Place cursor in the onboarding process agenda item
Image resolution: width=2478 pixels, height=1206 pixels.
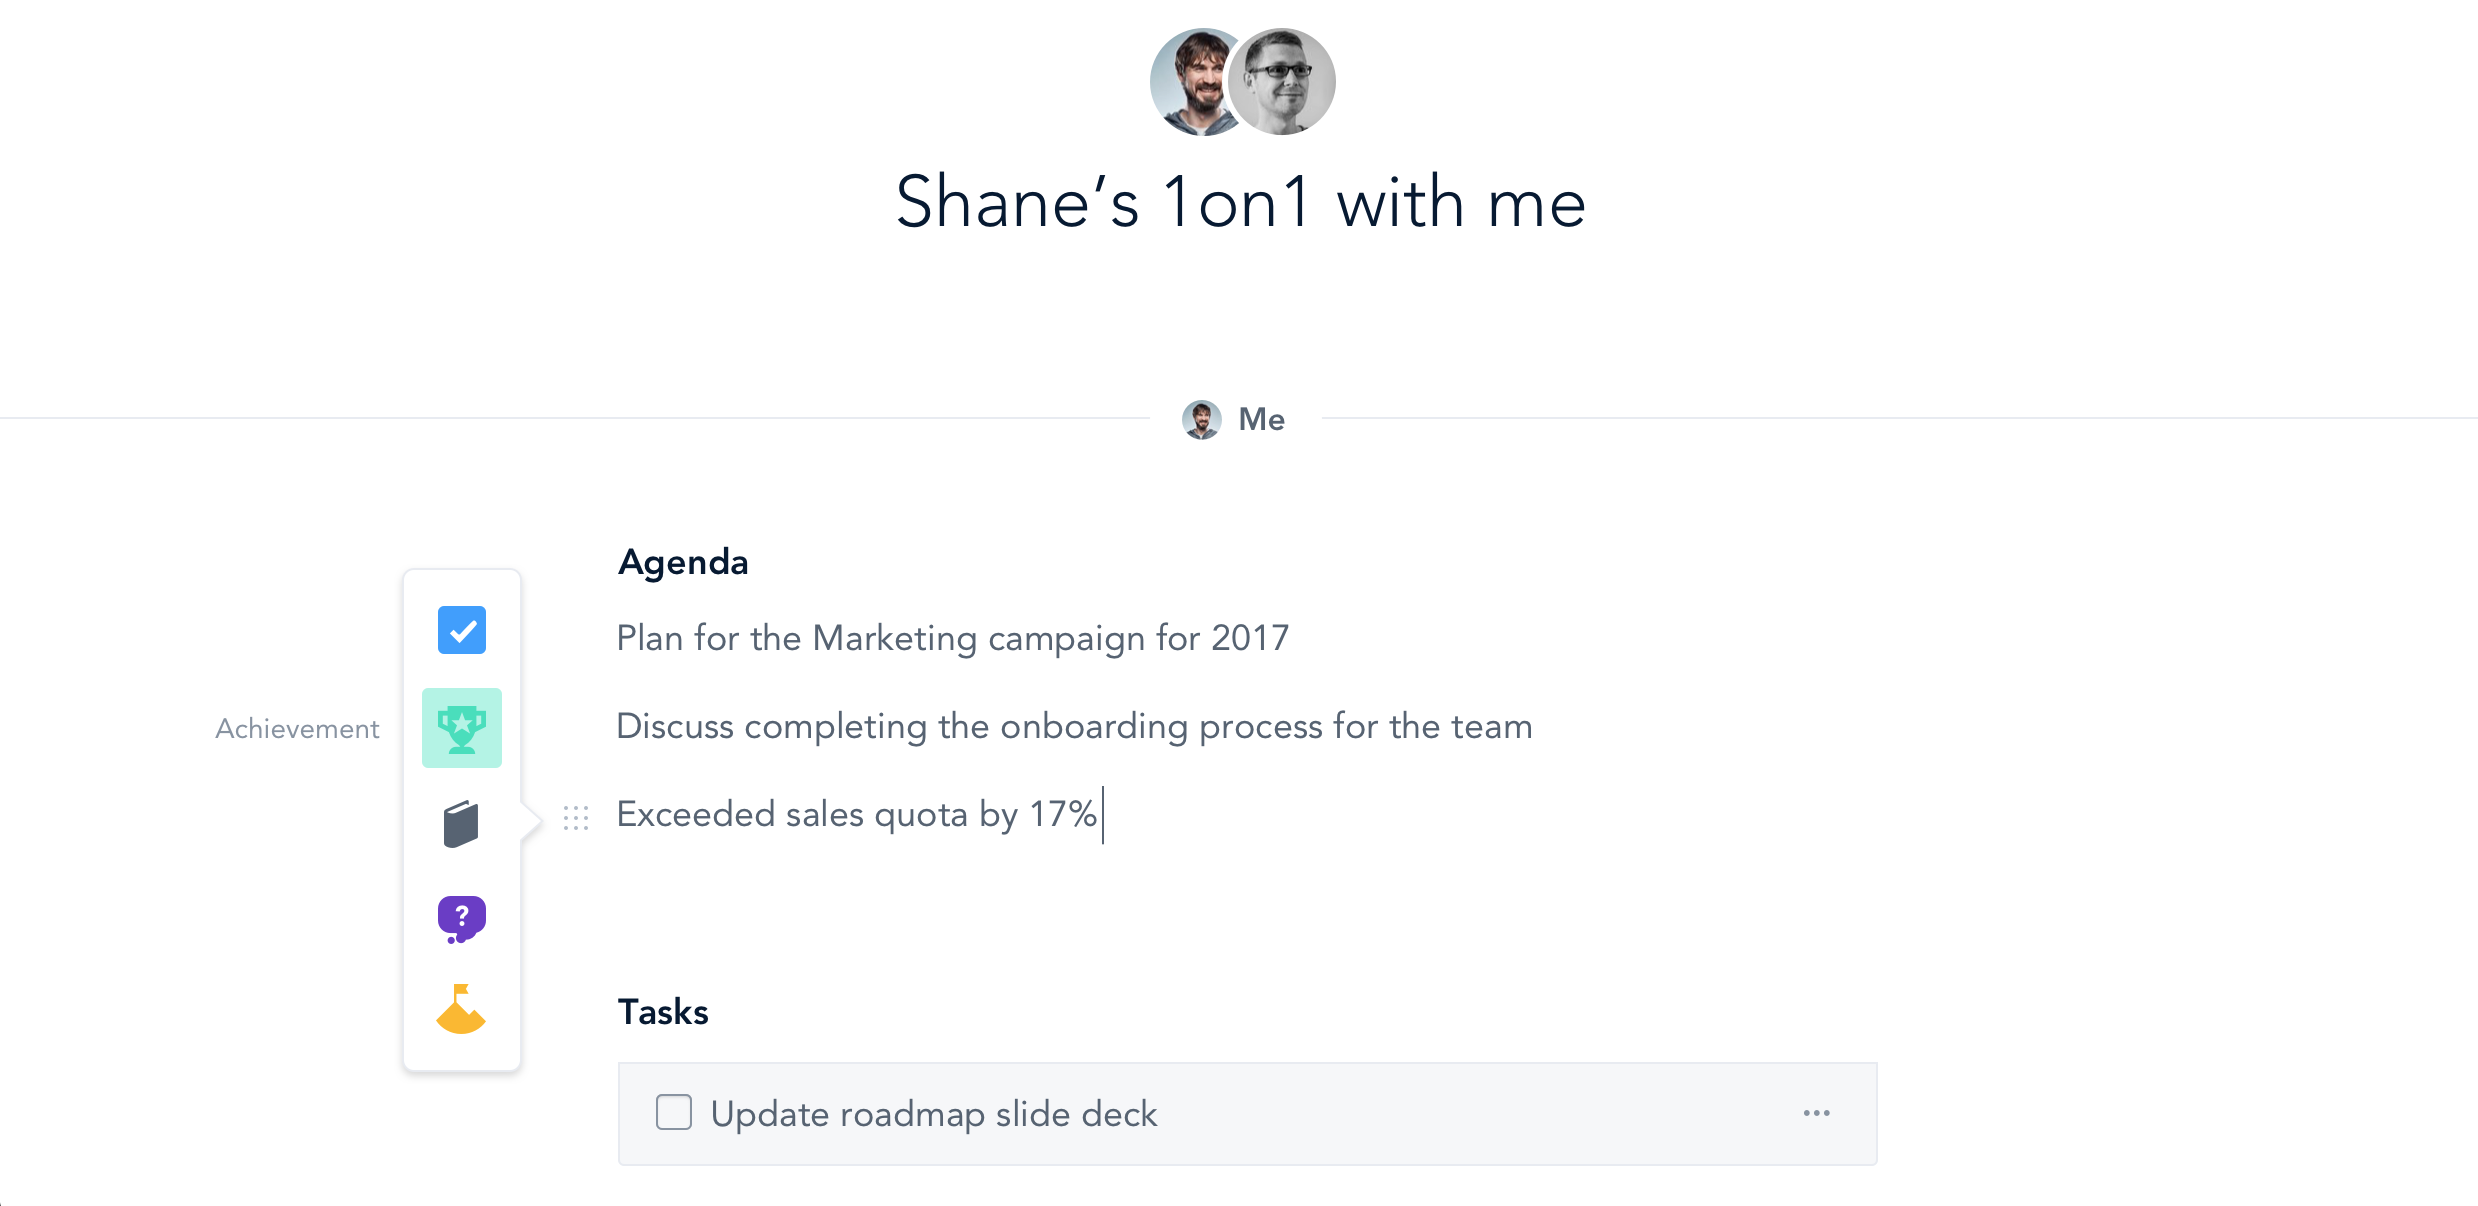1074,726
